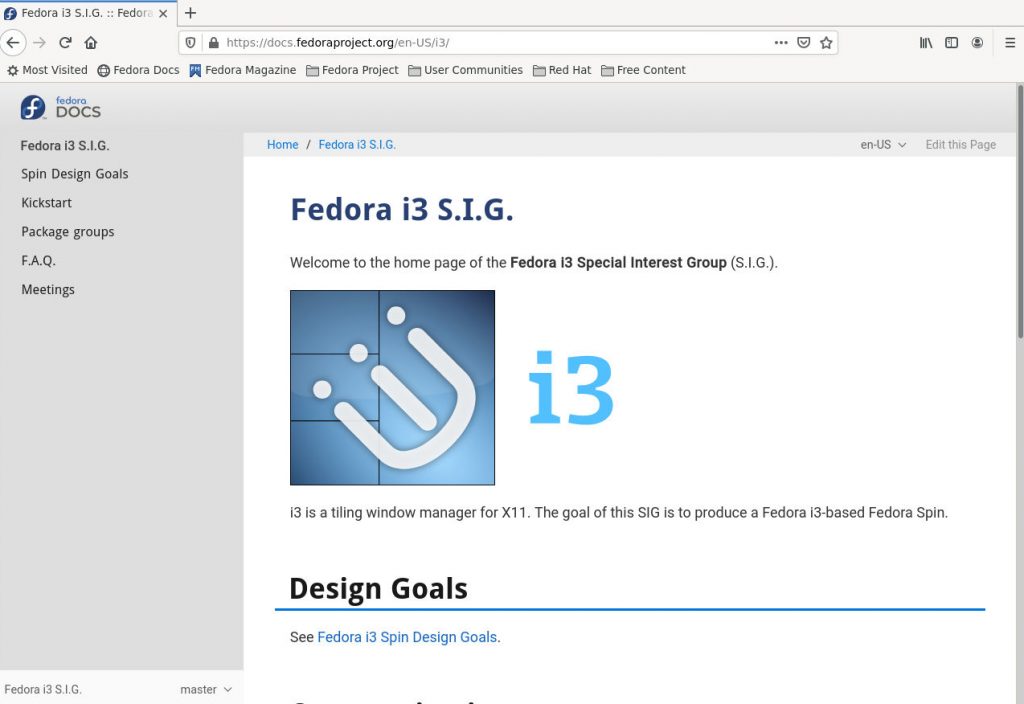The image size is (1024, 704).
Task: Reload the page with the refresh icon
Action: (65, 43)
